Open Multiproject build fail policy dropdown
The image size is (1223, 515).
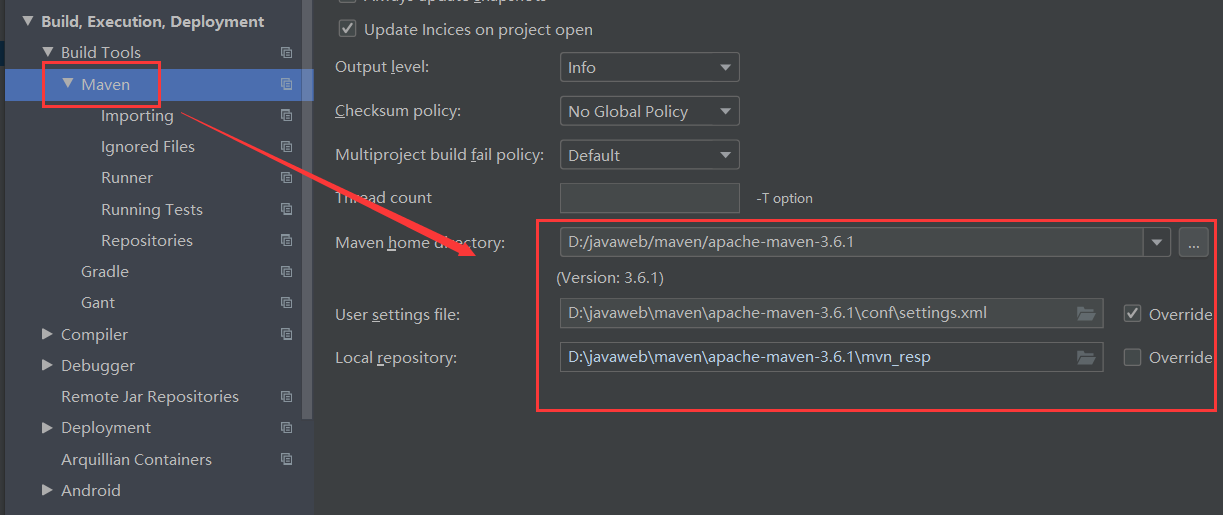(x=649, y=155)
